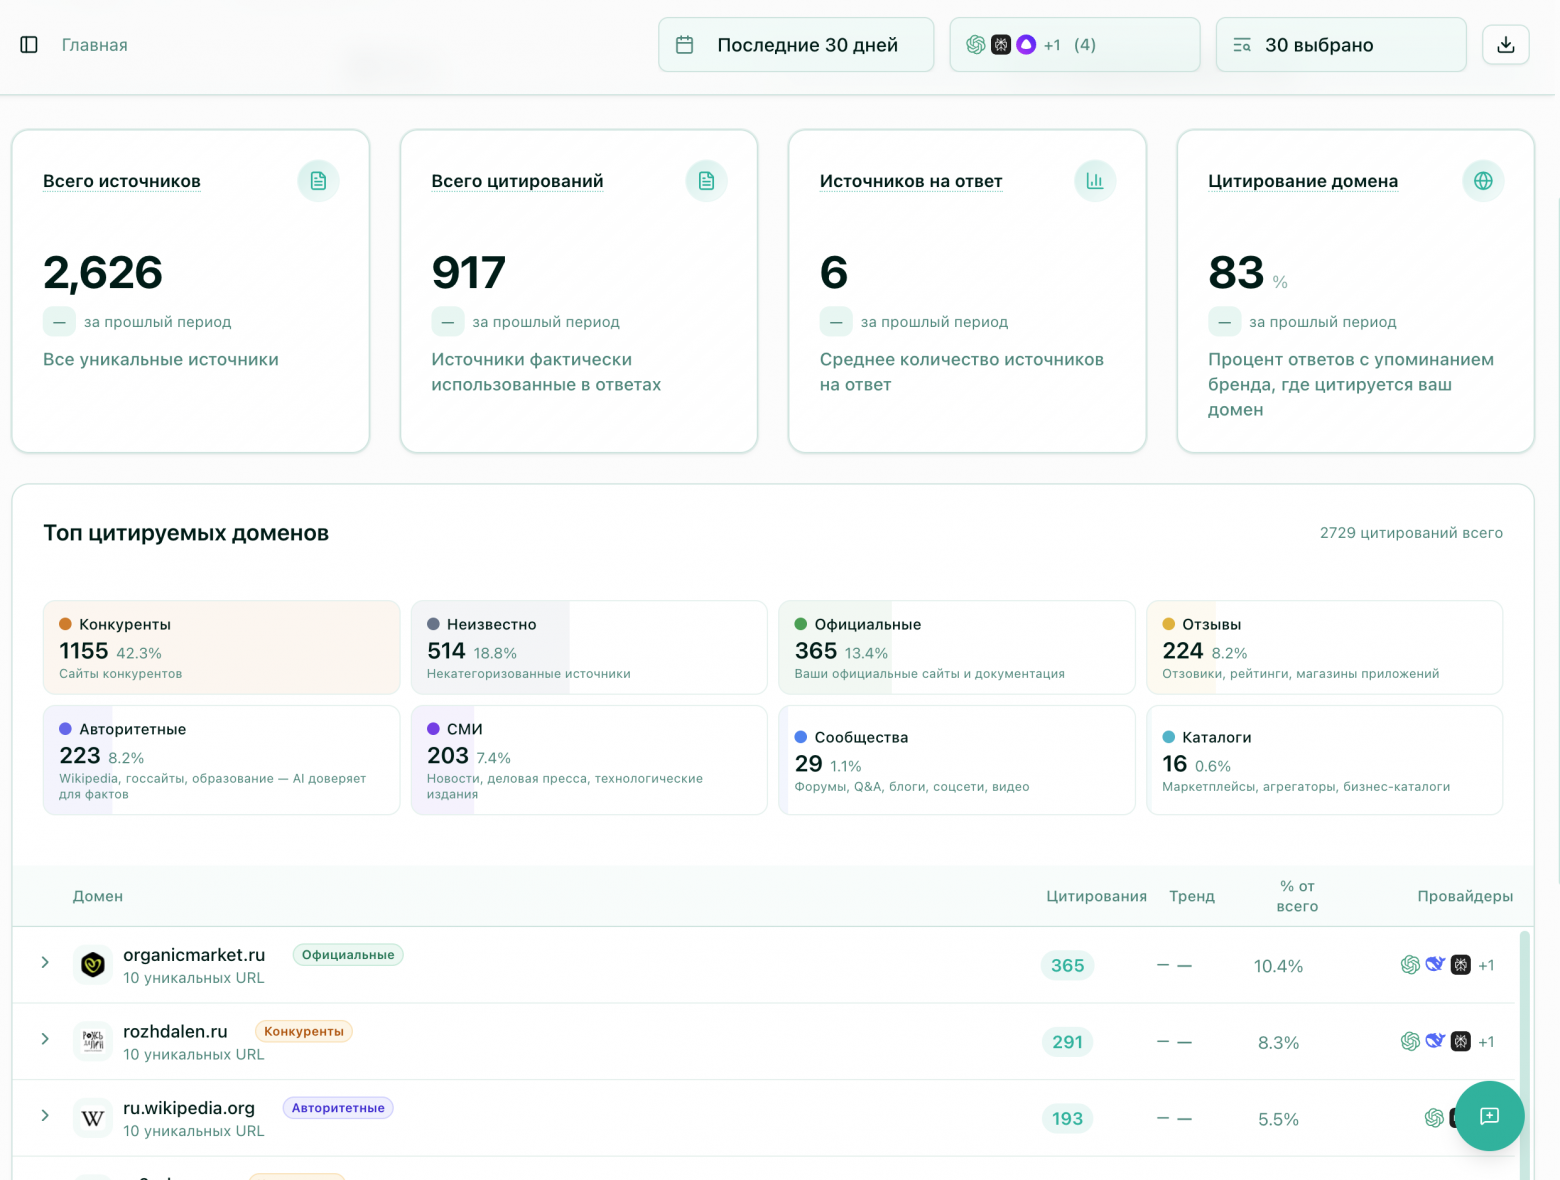Click the document icon in Всего источников card
Screen dimensions: 1560x1180
[318, 181]
